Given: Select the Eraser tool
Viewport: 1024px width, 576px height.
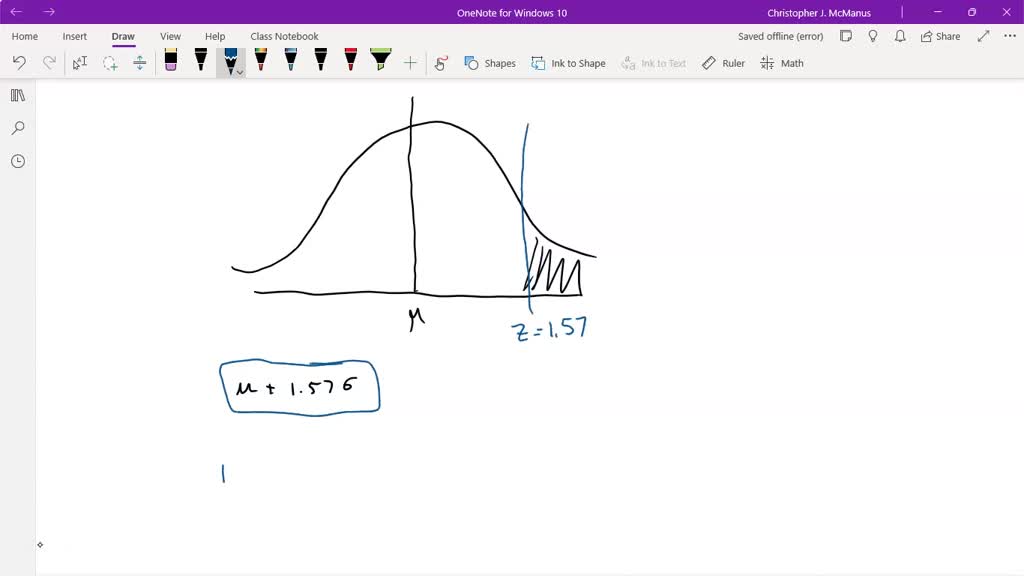Looking at the screenshot, I should (x=169, y=62).
